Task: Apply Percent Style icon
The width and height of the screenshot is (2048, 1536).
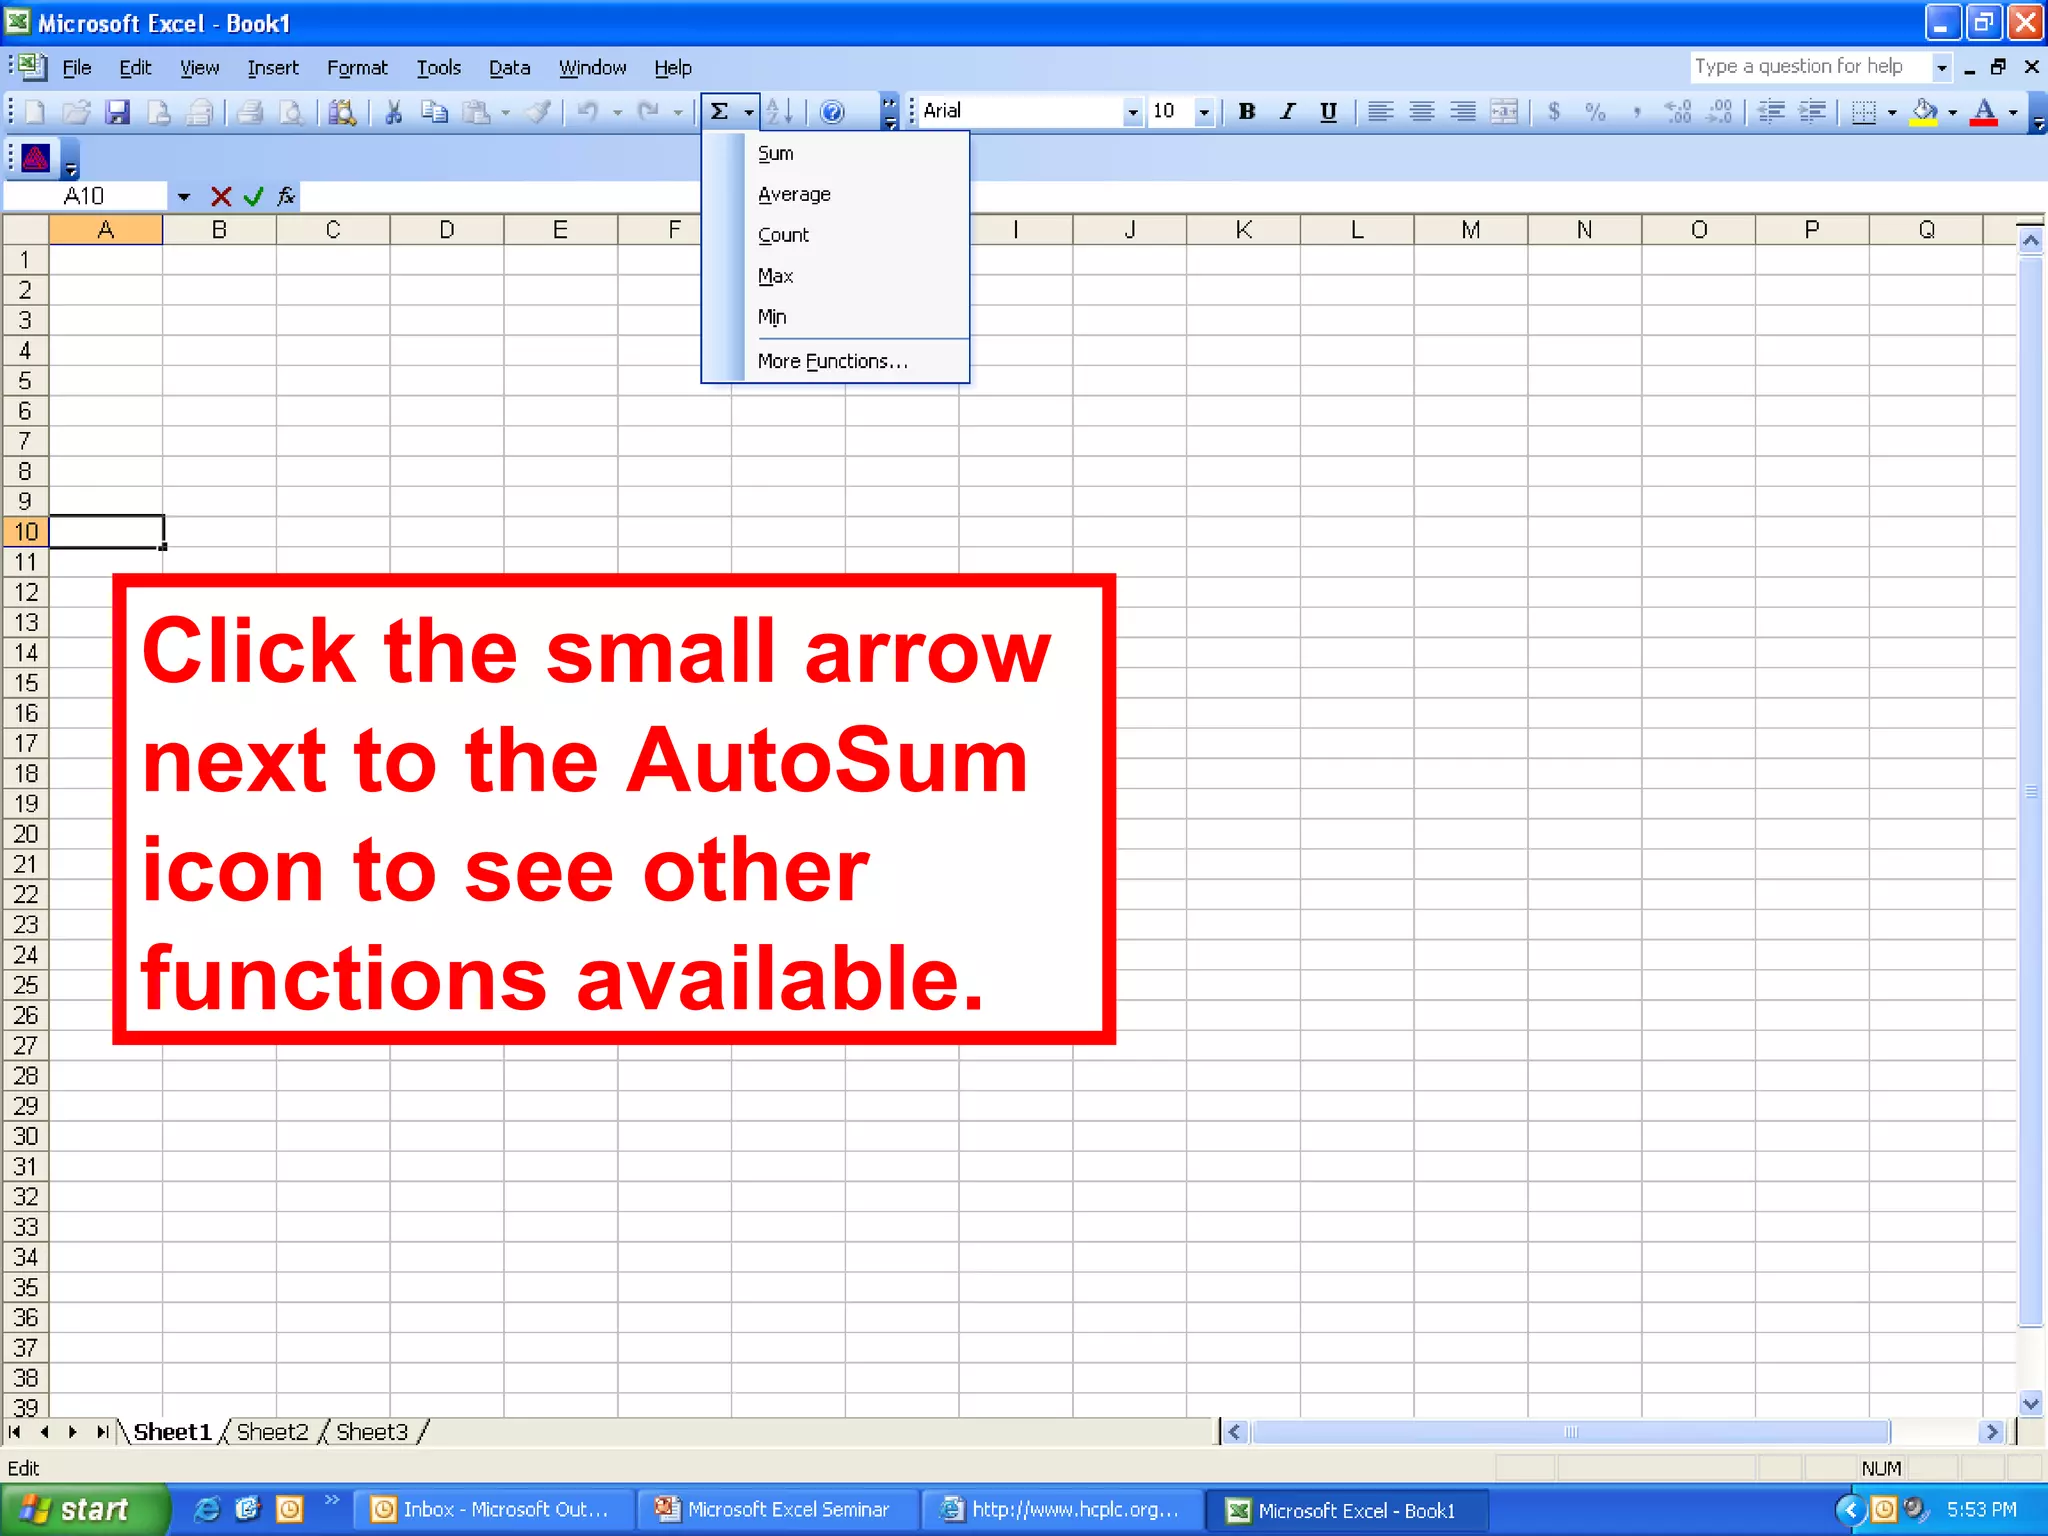Action: 1595,112
